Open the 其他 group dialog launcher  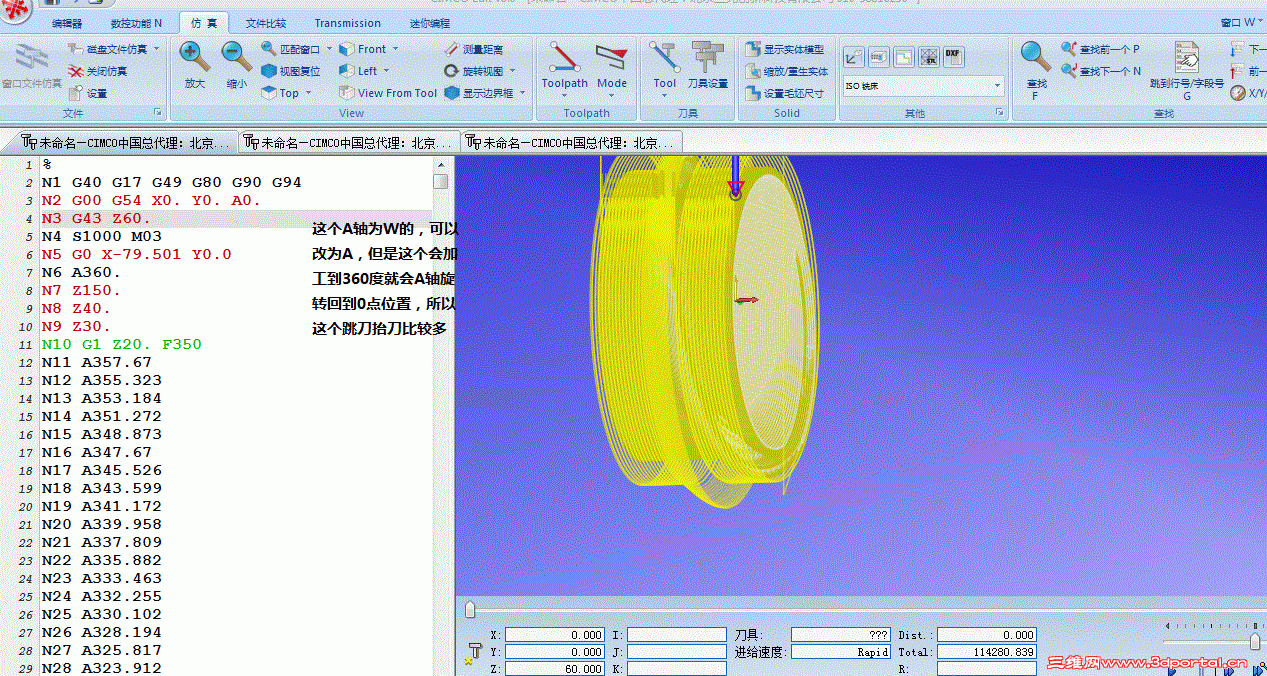tap(999, 113)
